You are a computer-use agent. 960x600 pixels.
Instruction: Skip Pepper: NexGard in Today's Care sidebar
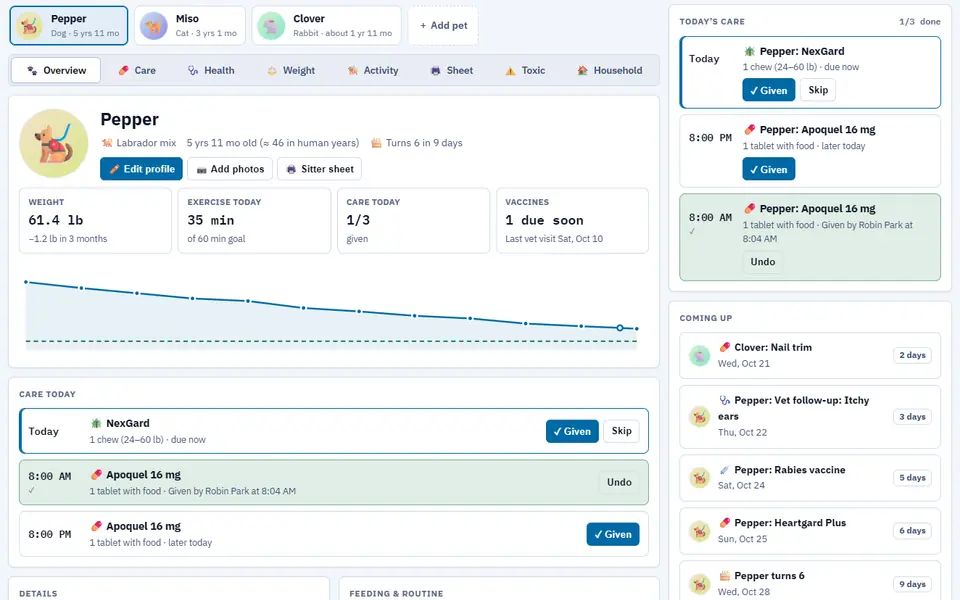(818, 90)
